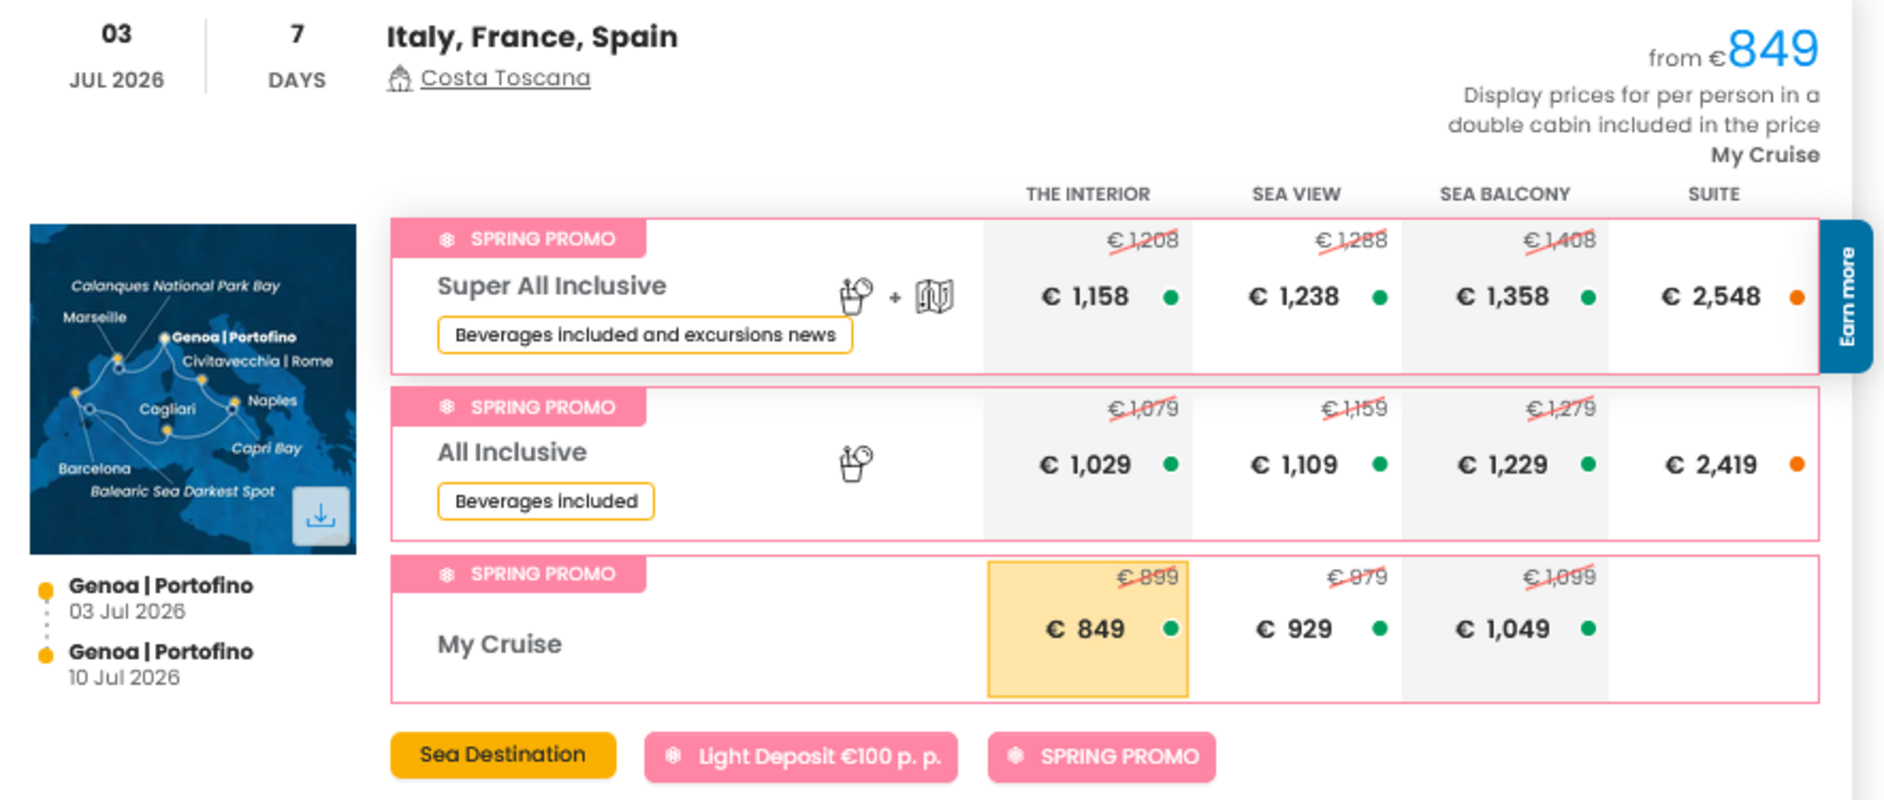The width and height of the screenshot is (1884, 800).
Task: Select the €849 My Cruise interior price
Action: 1087,629
